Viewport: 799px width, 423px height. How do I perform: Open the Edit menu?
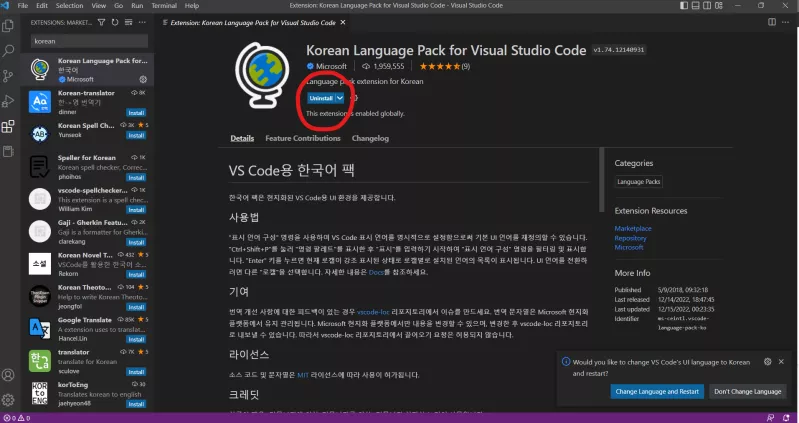click(42, 6)
